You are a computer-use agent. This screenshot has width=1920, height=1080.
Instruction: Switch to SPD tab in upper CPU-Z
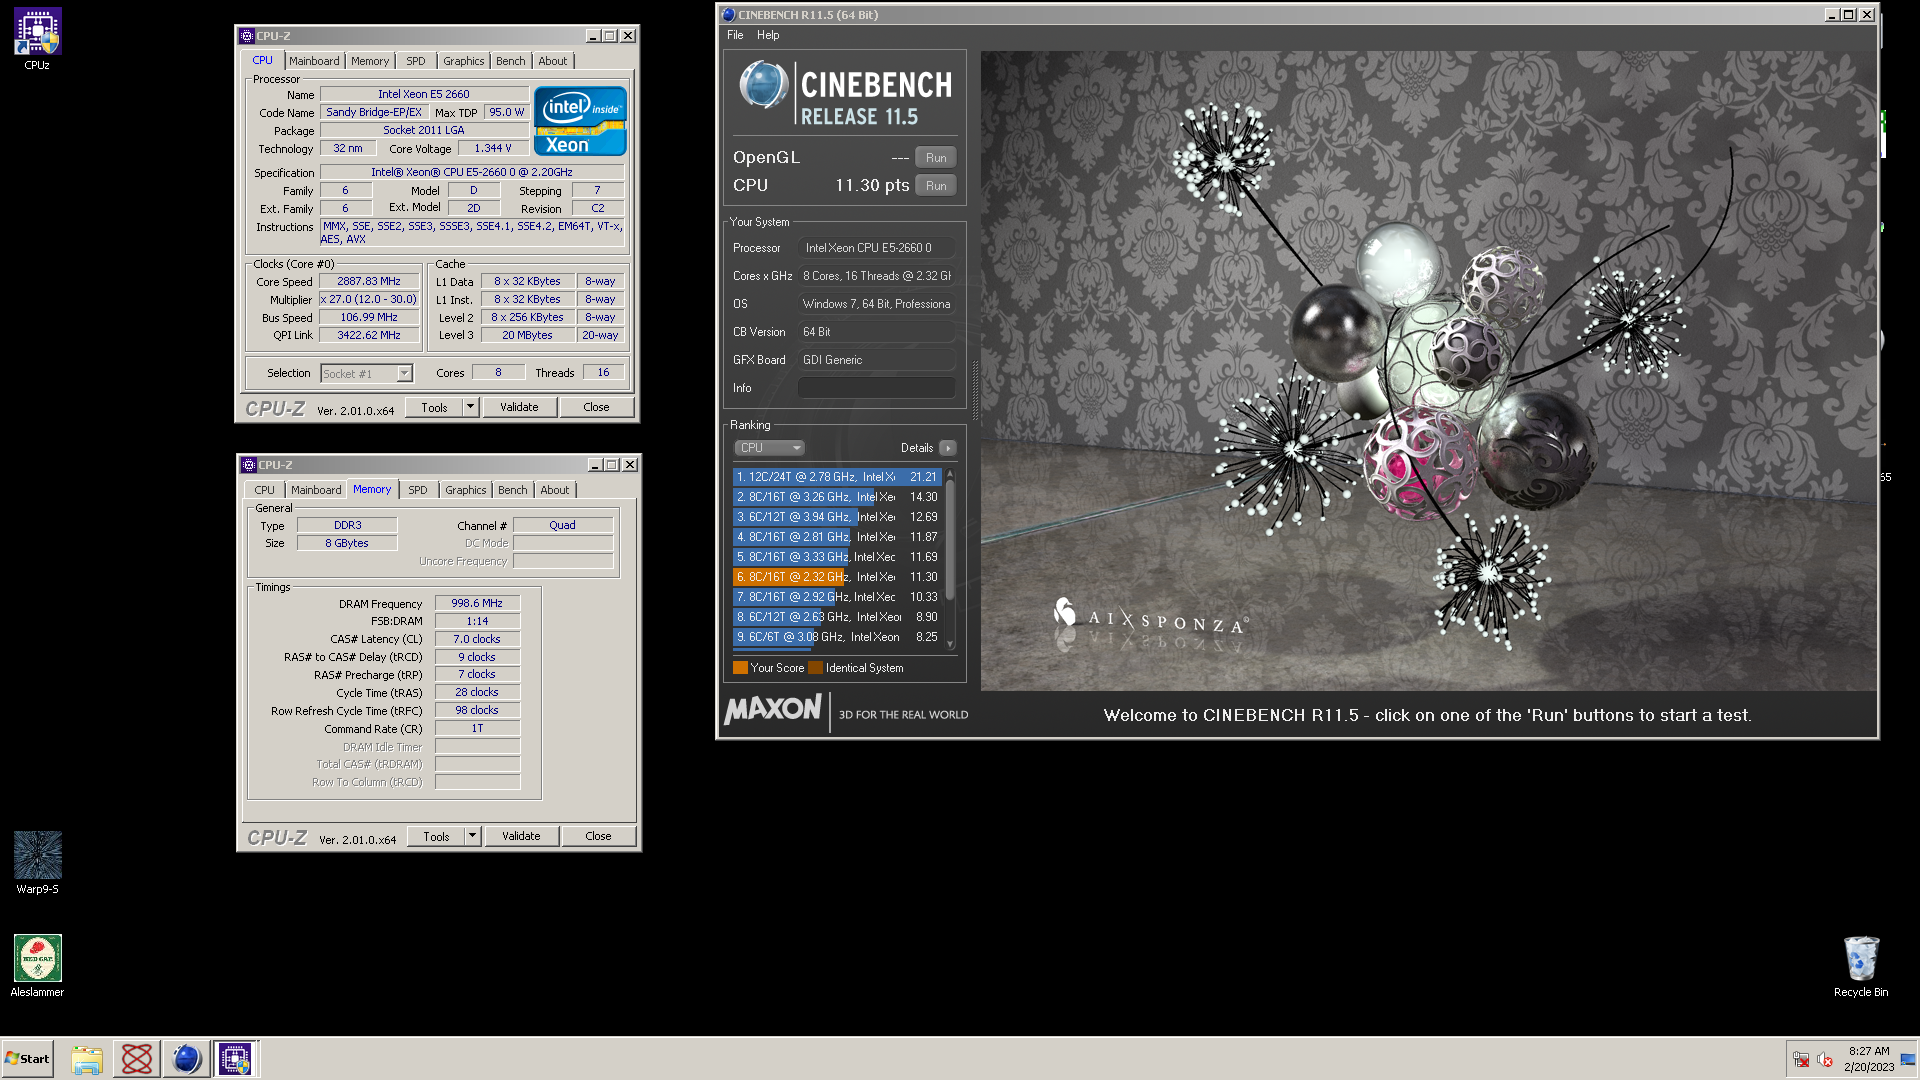[x=416, y=61]
